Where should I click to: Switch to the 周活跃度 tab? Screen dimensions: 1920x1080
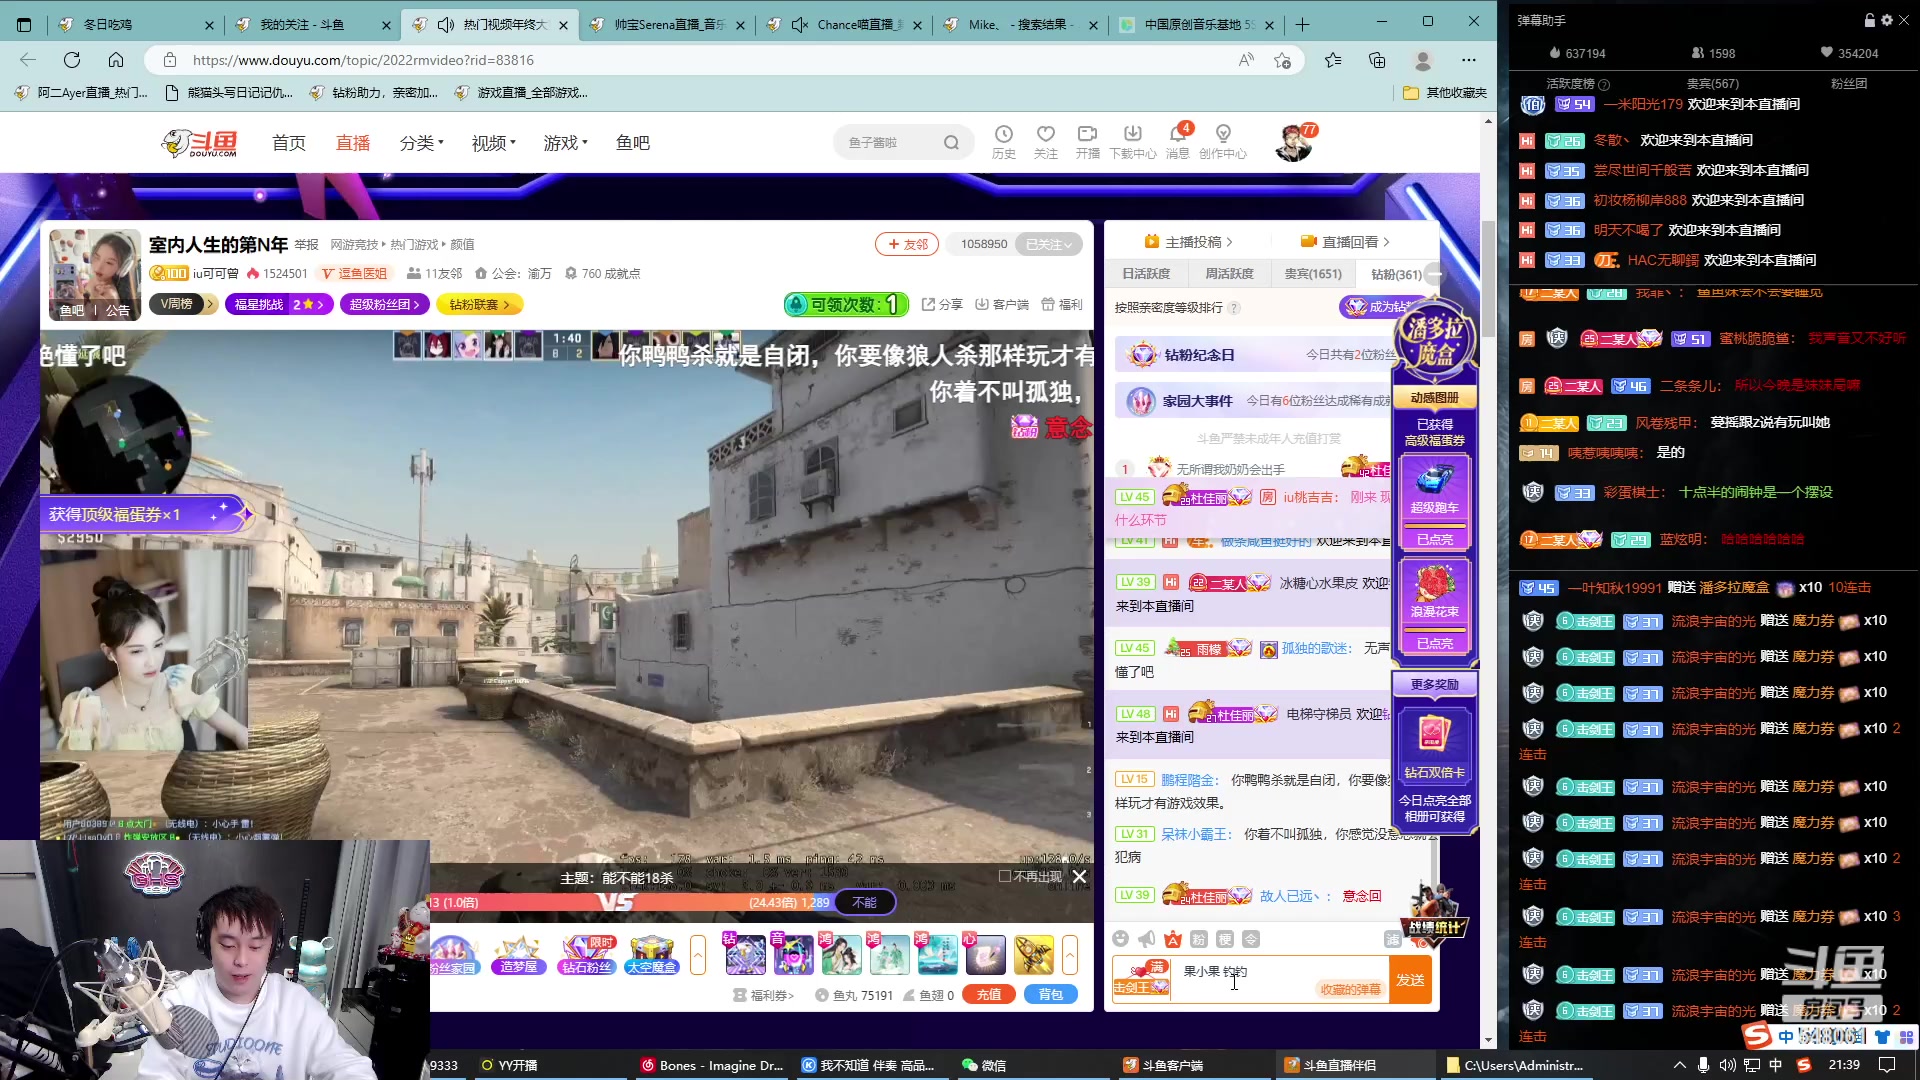1229,274
